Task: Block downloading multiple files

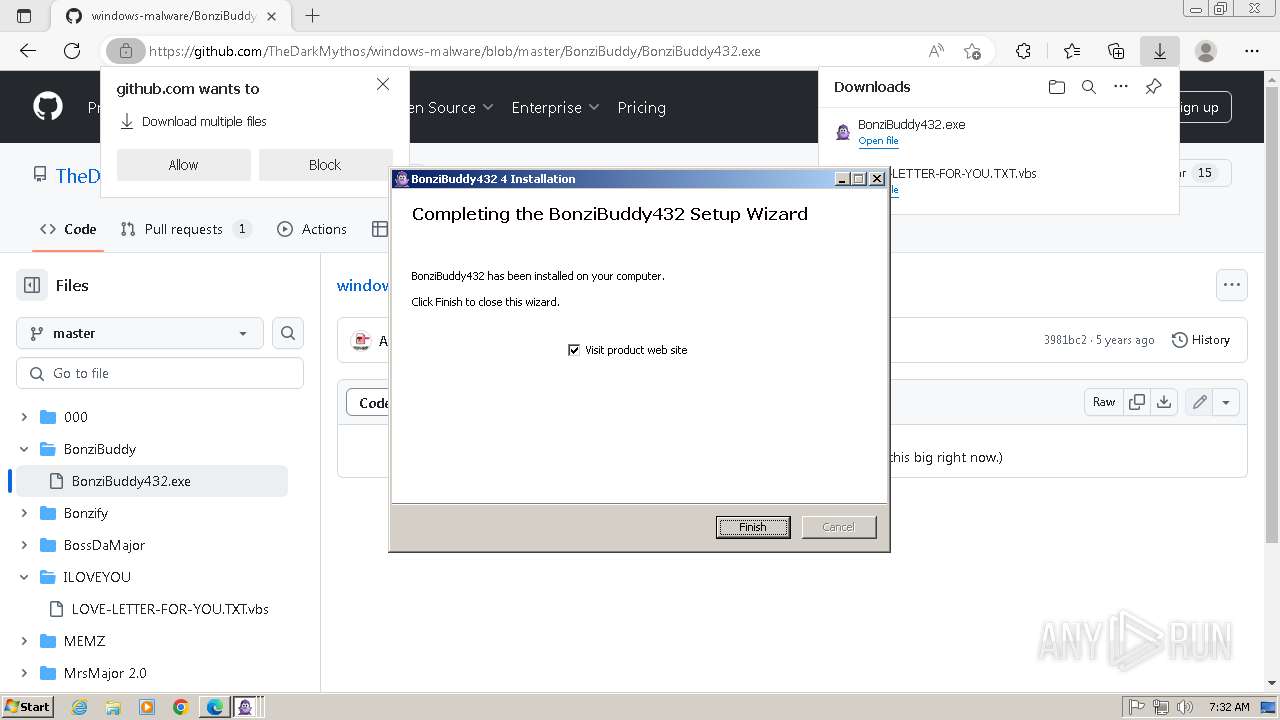Action: (x=325, y=165)
